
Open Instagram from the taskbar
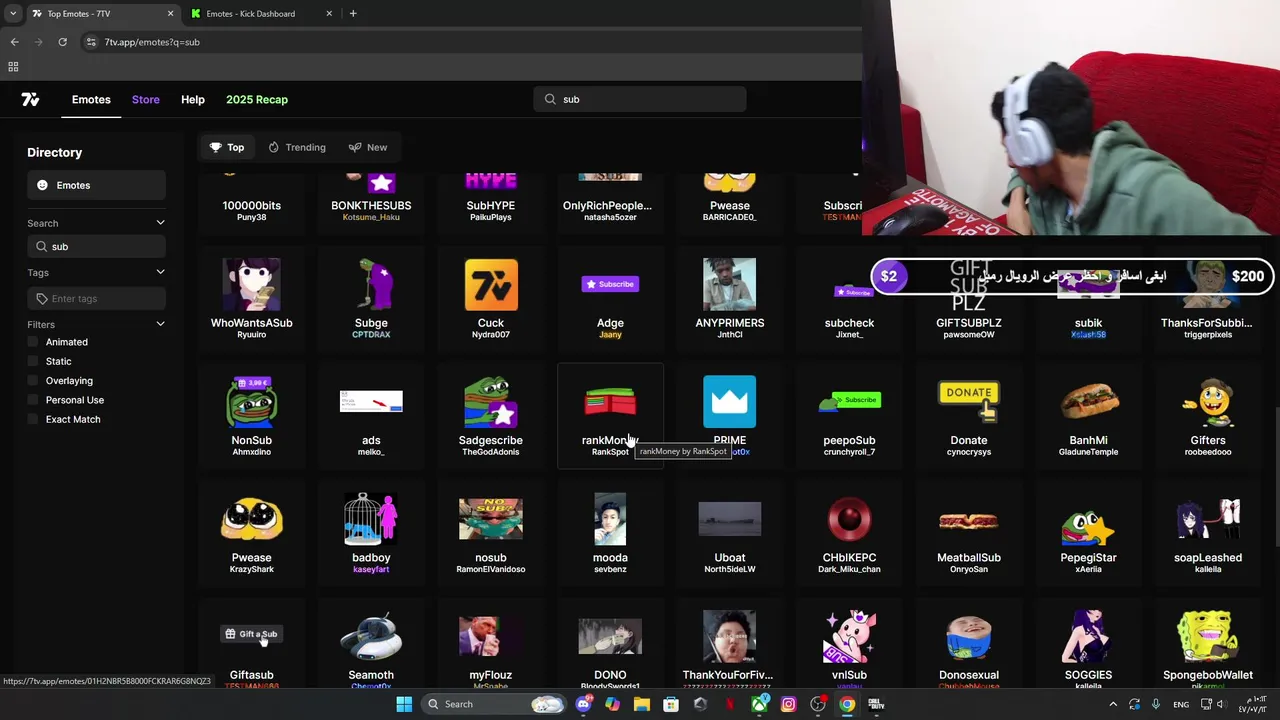789,704
